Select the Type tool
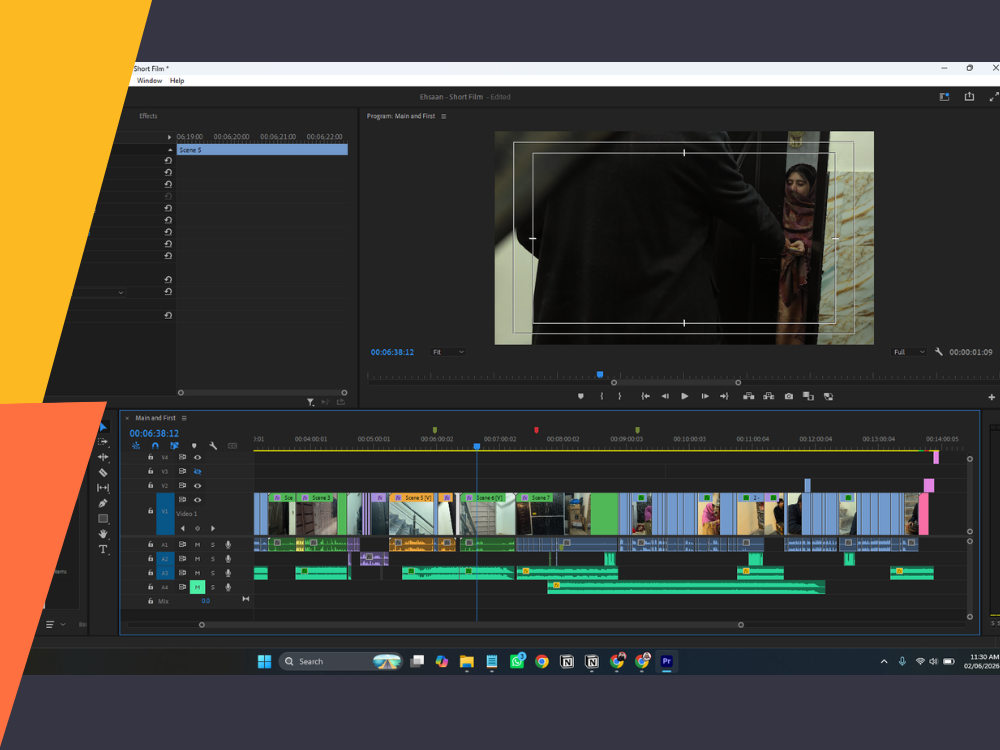The image size is (1000, 750). click(103, 549)
